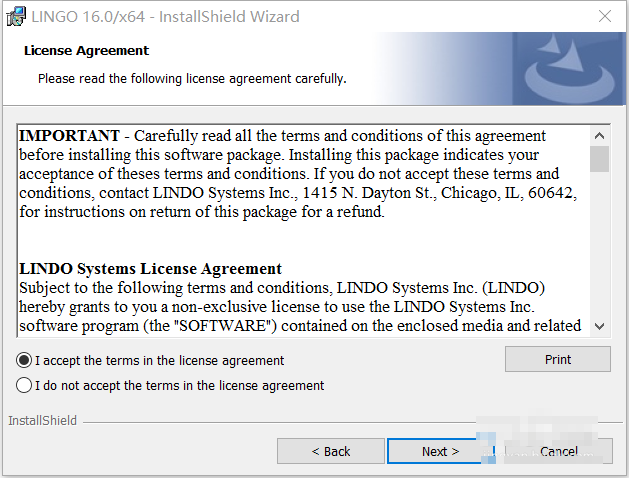
Task: Close the InstallShield Wizard window
Action: click(605, 16)
